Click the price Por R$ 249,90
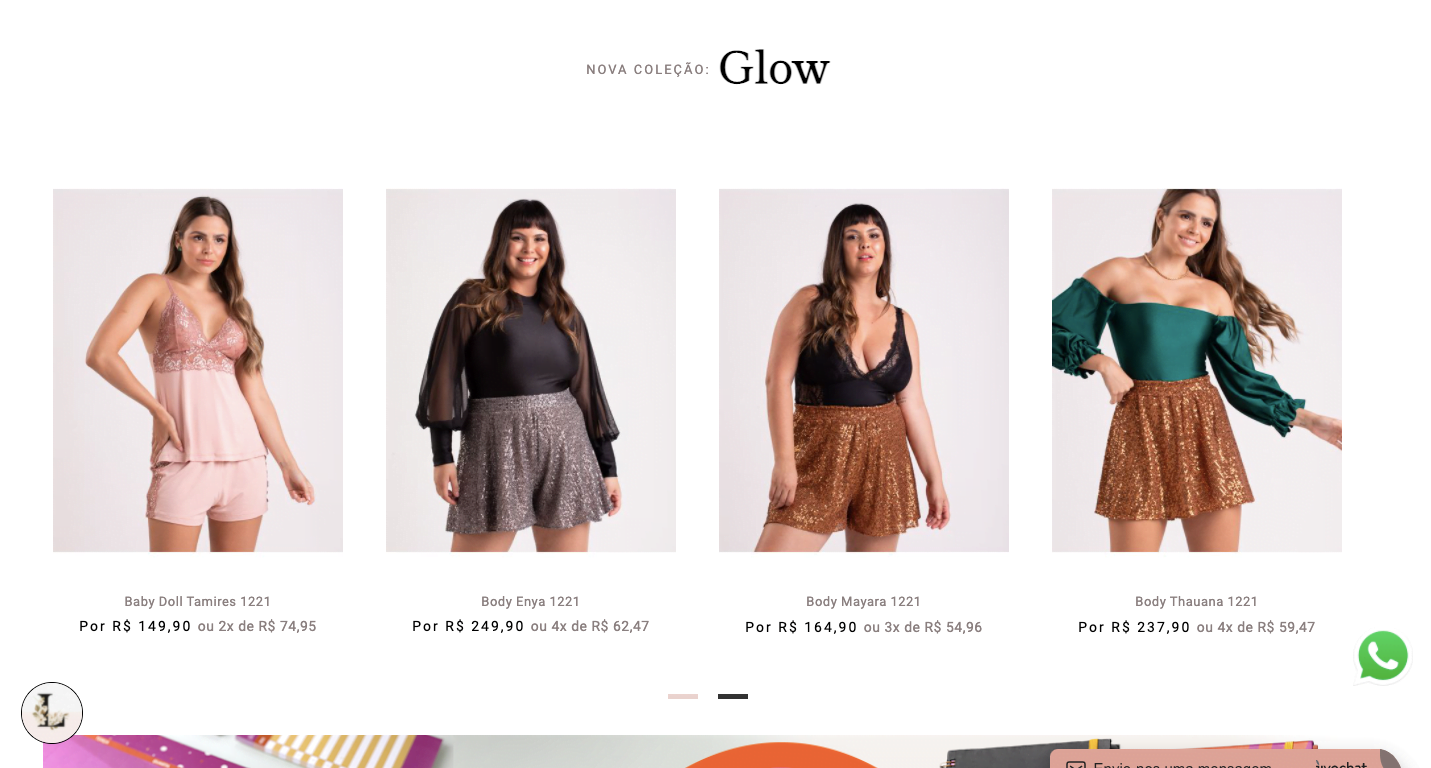This screenshot has height=768, width=1431. (468, 626)
